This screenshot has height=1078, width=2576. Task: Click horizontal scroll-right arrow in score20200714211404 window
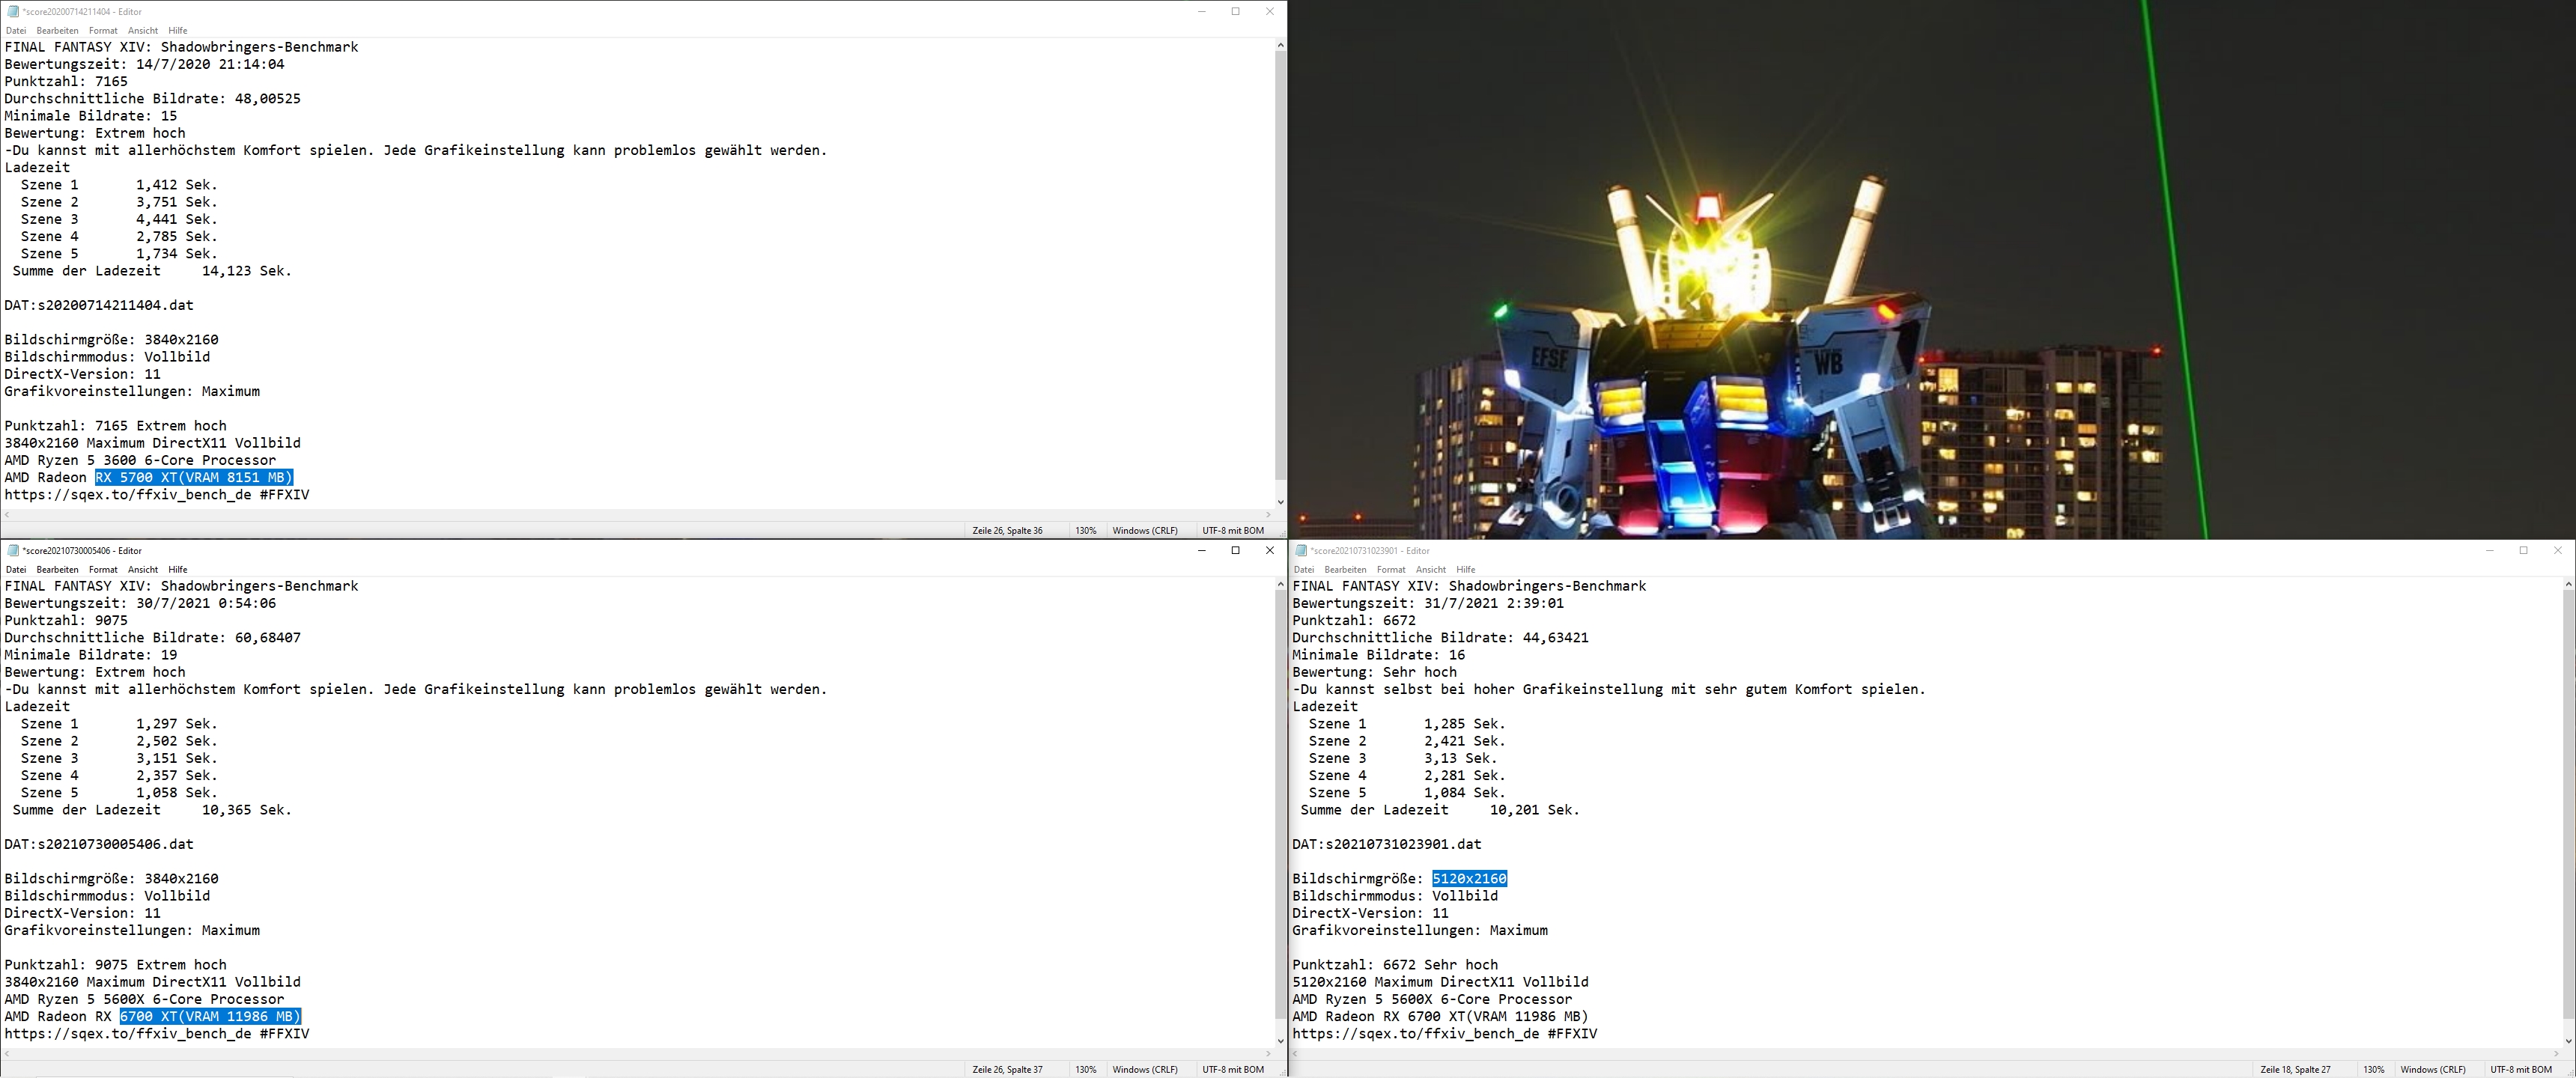point(1269,515)
